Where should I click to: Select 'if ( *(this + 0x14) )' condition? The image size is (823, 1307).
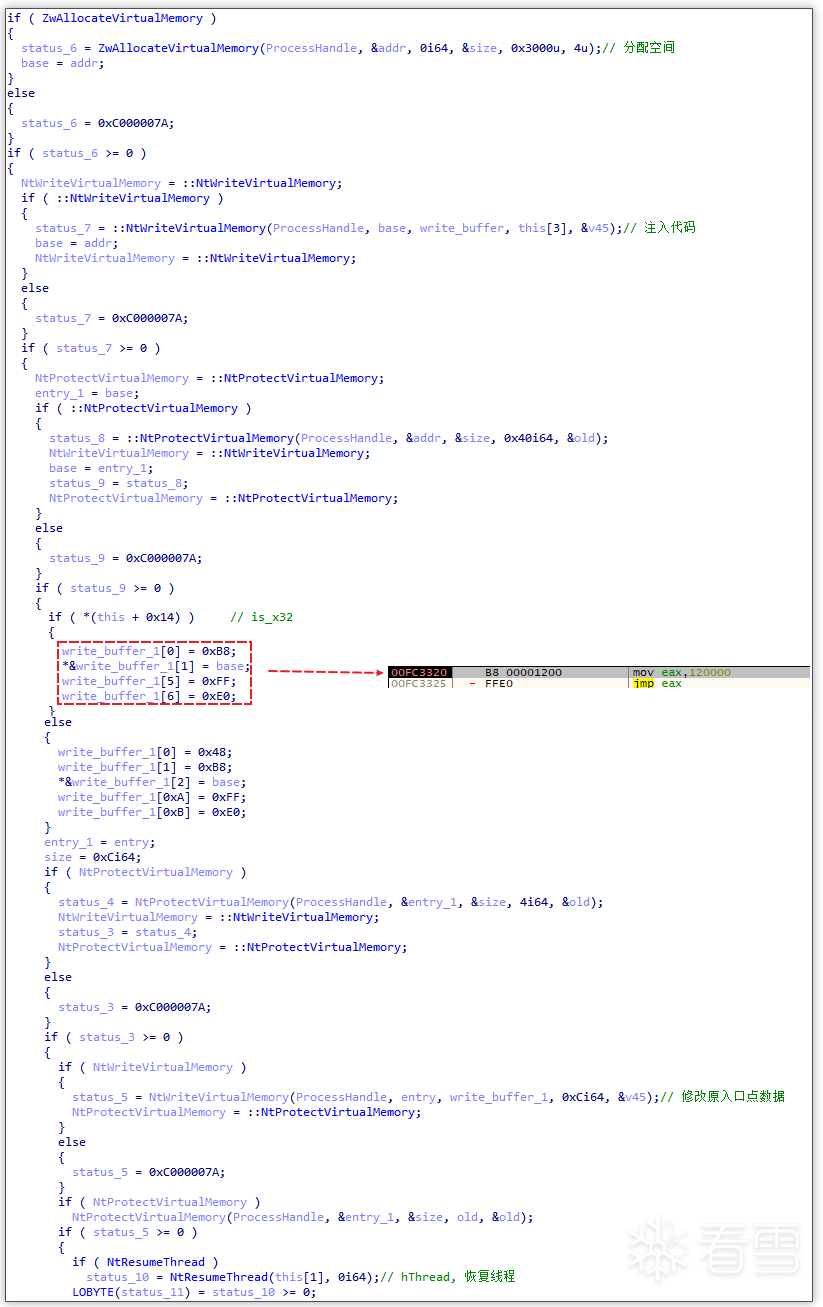122,617
